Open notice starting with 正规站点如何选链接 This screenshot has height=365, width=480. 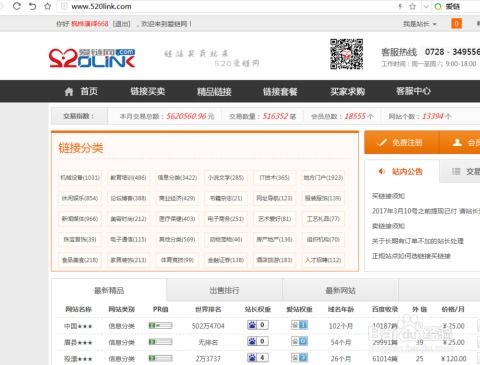(x=411, y=256)
